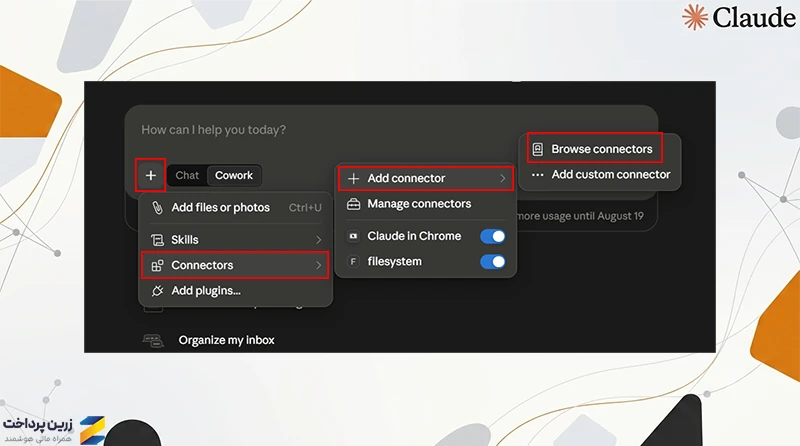
Task: Open the Add connector submenu
Action: (x=426, y=179)
